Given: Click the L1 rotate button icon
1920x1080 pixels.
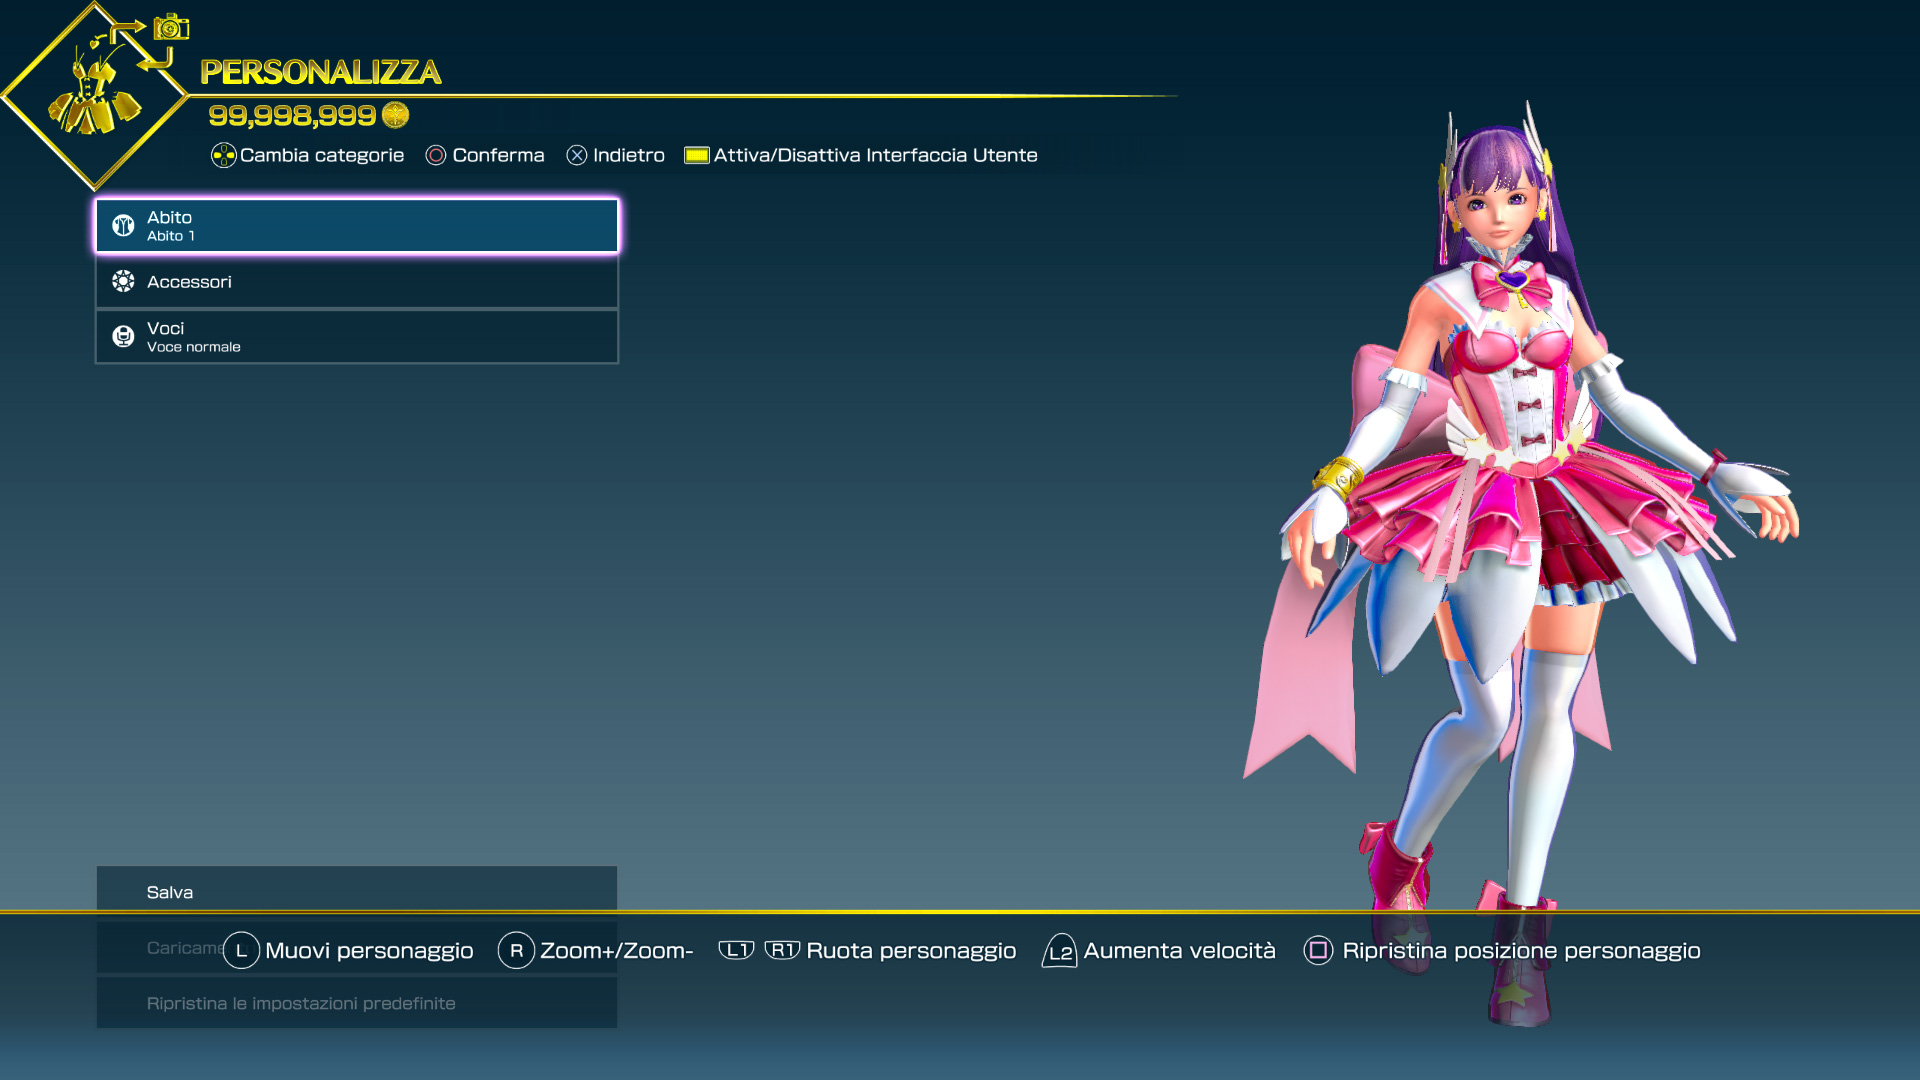Looking at the screenshot, I should click(x=737, y=950).
